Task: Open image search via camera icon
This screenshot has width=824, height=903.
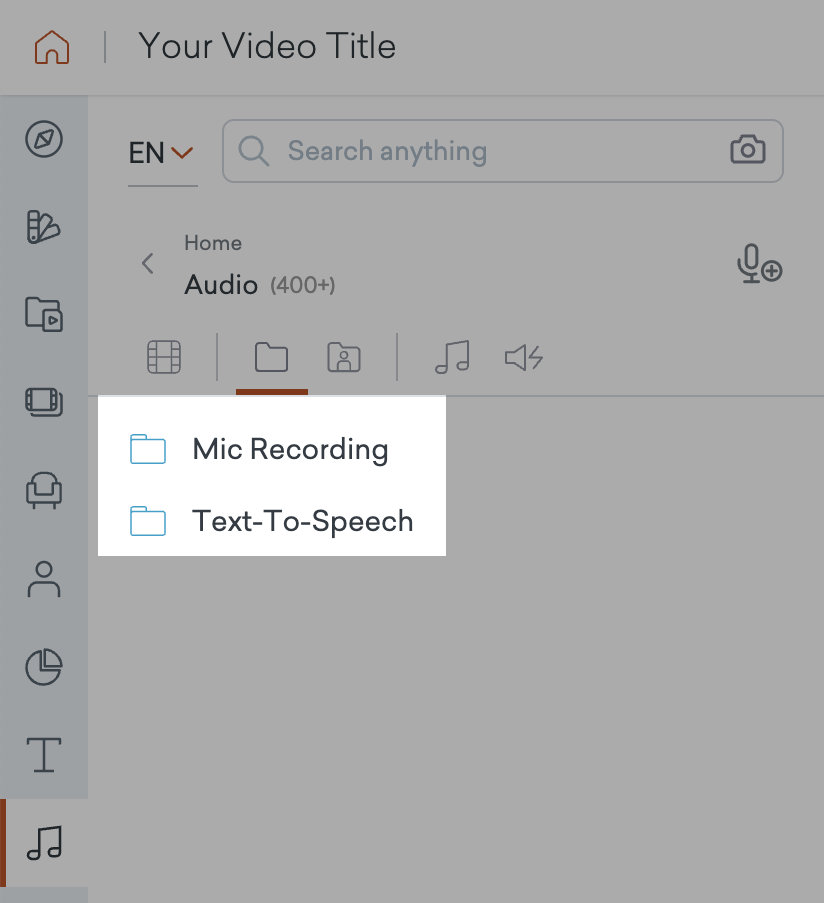Action: pyautogui.click(x=748, y=150)
